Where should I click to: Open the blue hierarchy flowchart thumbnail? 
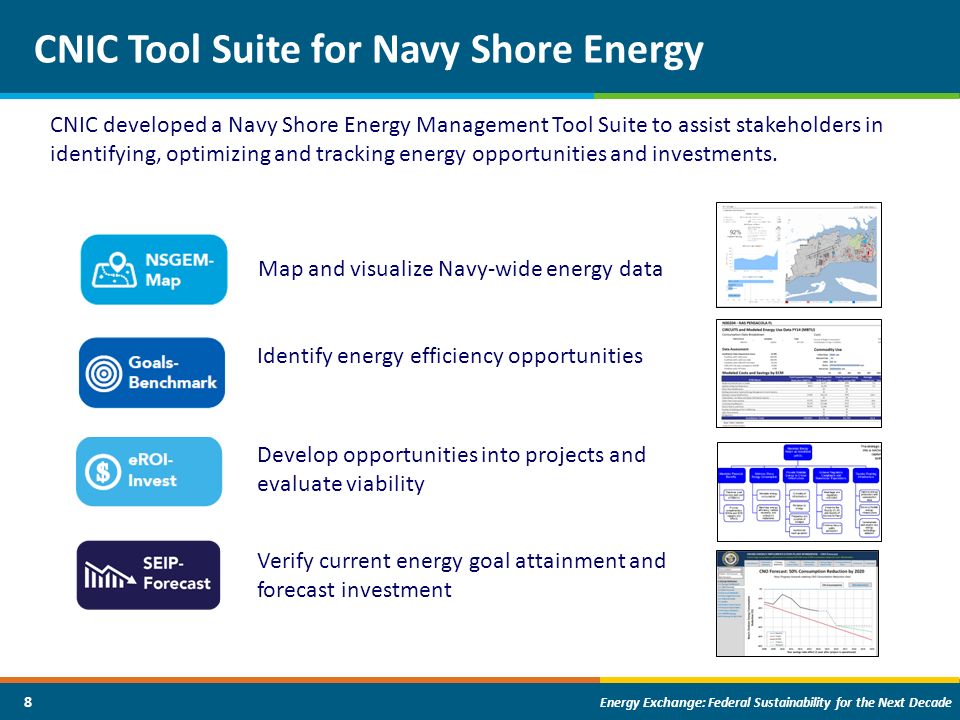click(x=799, y=492)
